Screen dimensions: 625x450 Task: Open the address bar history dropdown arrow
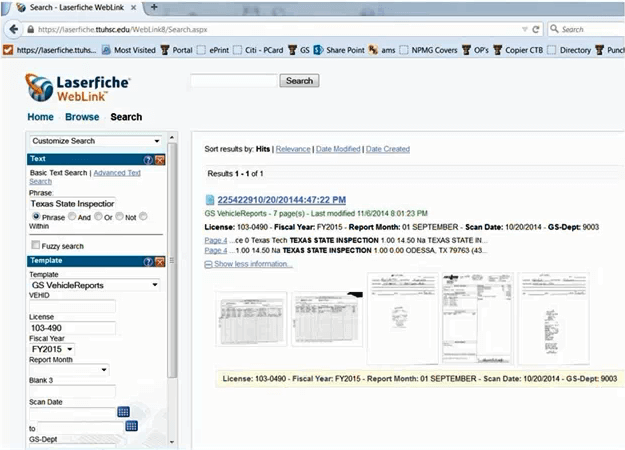point(525,29)
